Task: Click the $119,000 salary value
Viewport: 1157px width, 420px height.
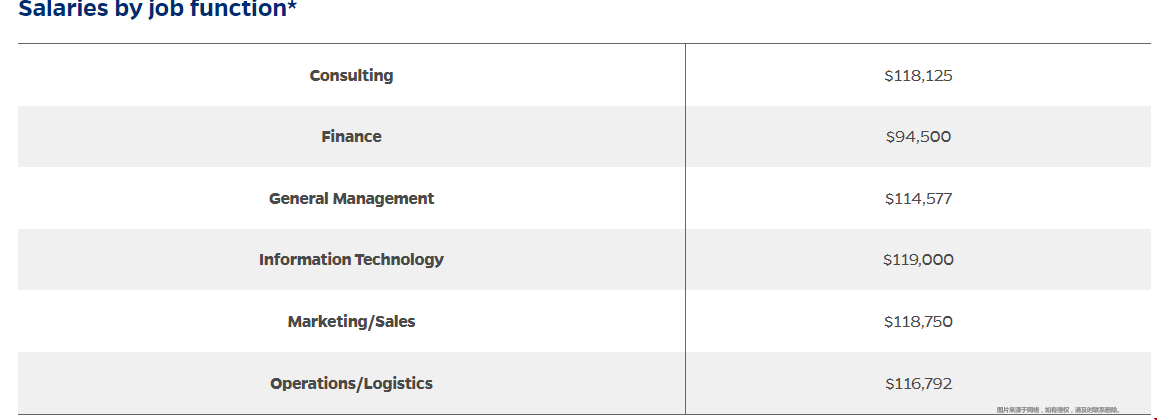Action: [x=918, y=260]
